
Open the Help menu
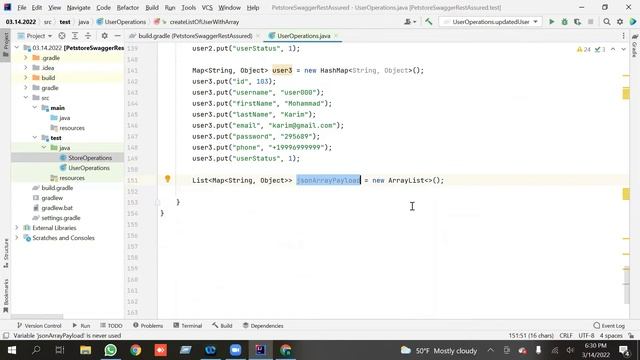(253, 7)
